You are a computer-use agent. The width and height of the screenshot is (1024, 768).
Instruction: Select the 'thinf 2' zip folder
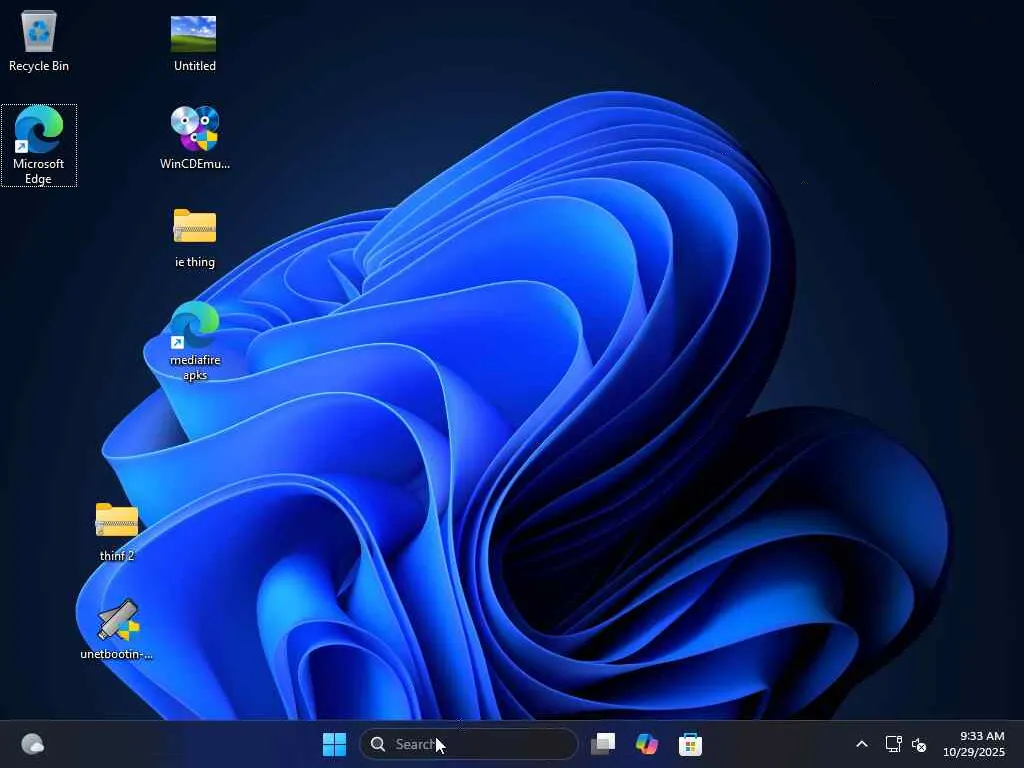tap(117, 519)
